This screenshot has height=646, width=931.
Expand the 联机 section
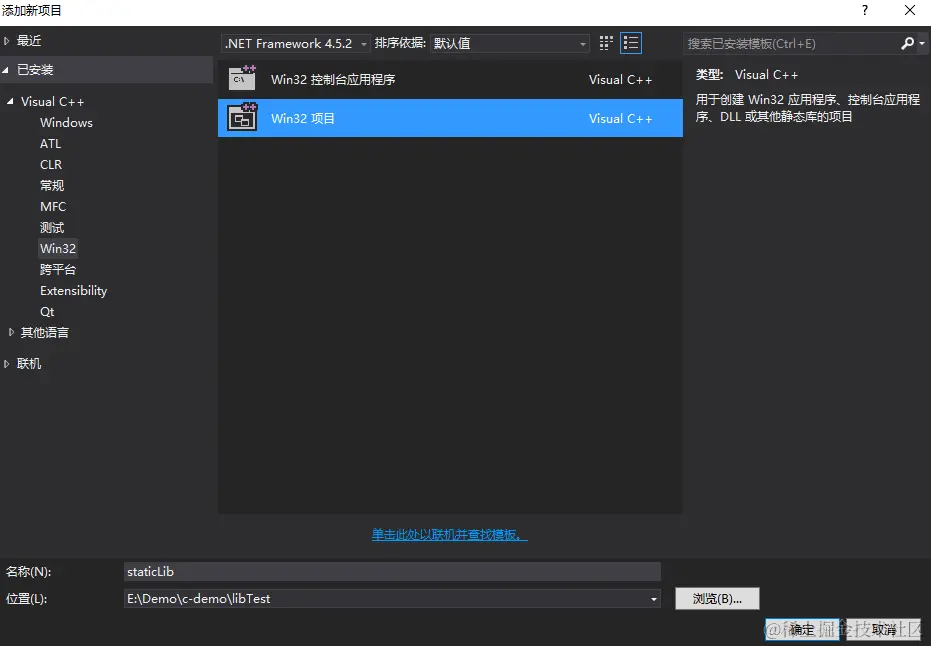pos(7,364)
